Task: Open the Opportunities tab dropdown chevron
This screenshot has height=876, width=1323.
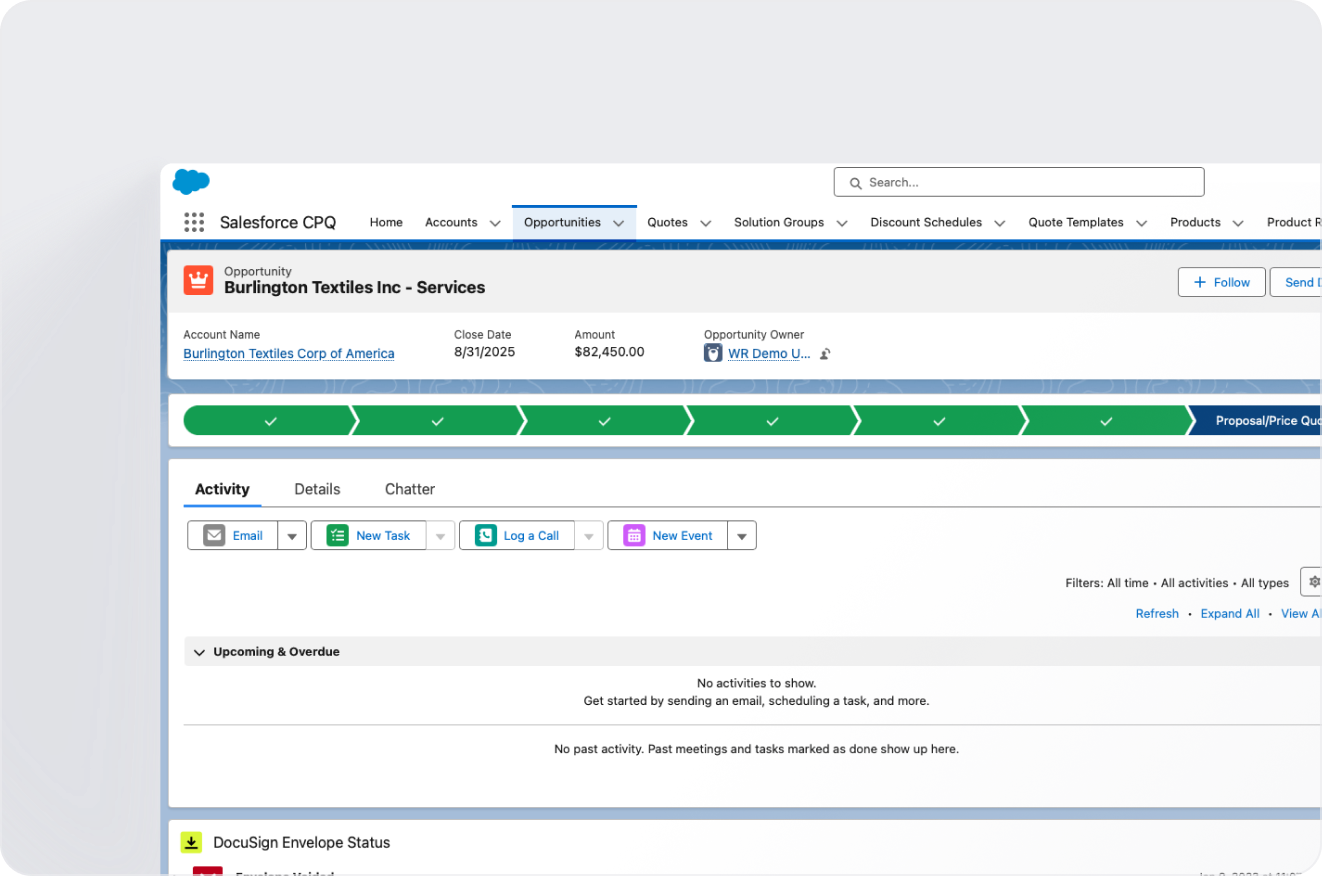Action: [618, 223]
